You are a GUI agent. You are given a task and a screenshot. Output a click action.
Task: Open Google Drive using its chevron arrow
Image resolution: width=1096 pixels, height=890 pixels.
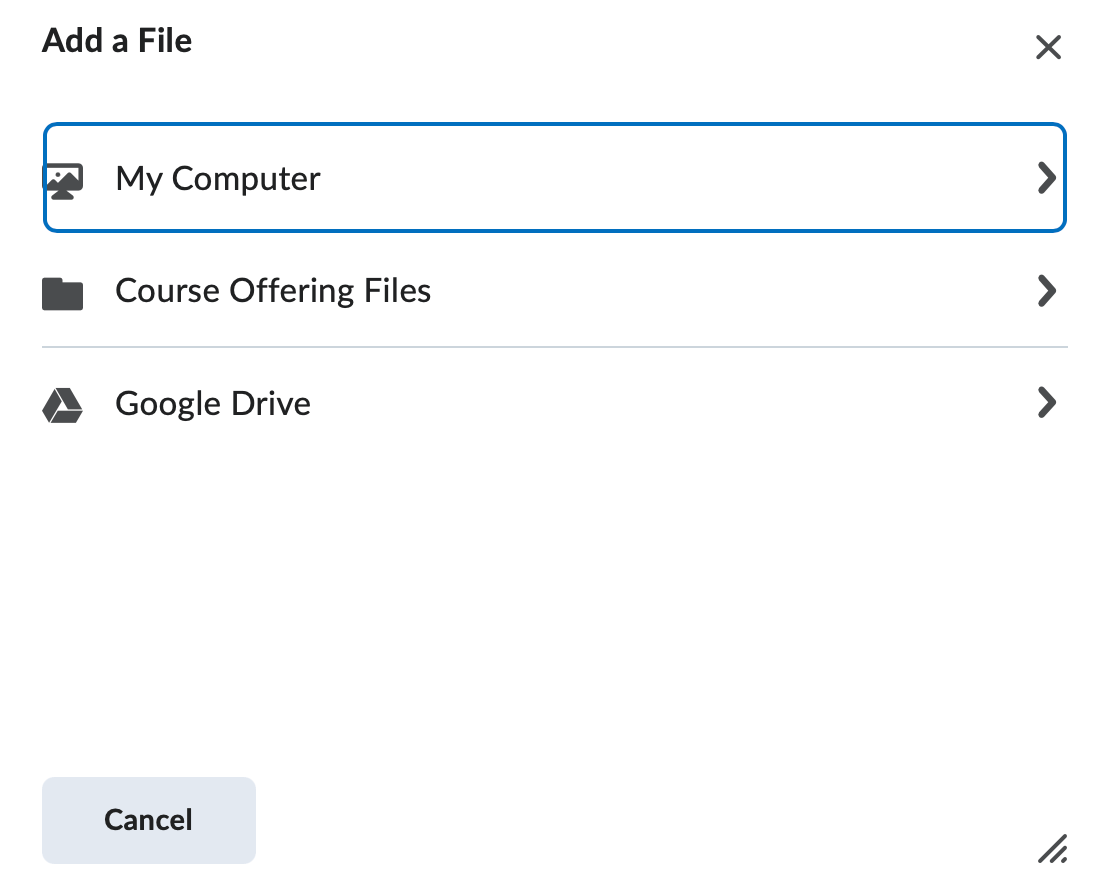pyautogui.click(x=1048, y=403)
